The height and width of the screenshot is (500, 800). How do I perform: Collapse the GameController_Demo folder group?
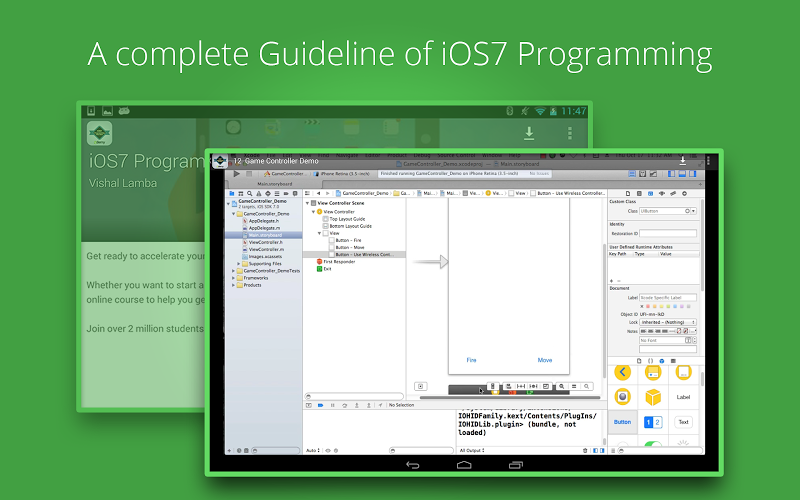click(x=234, y=214)
